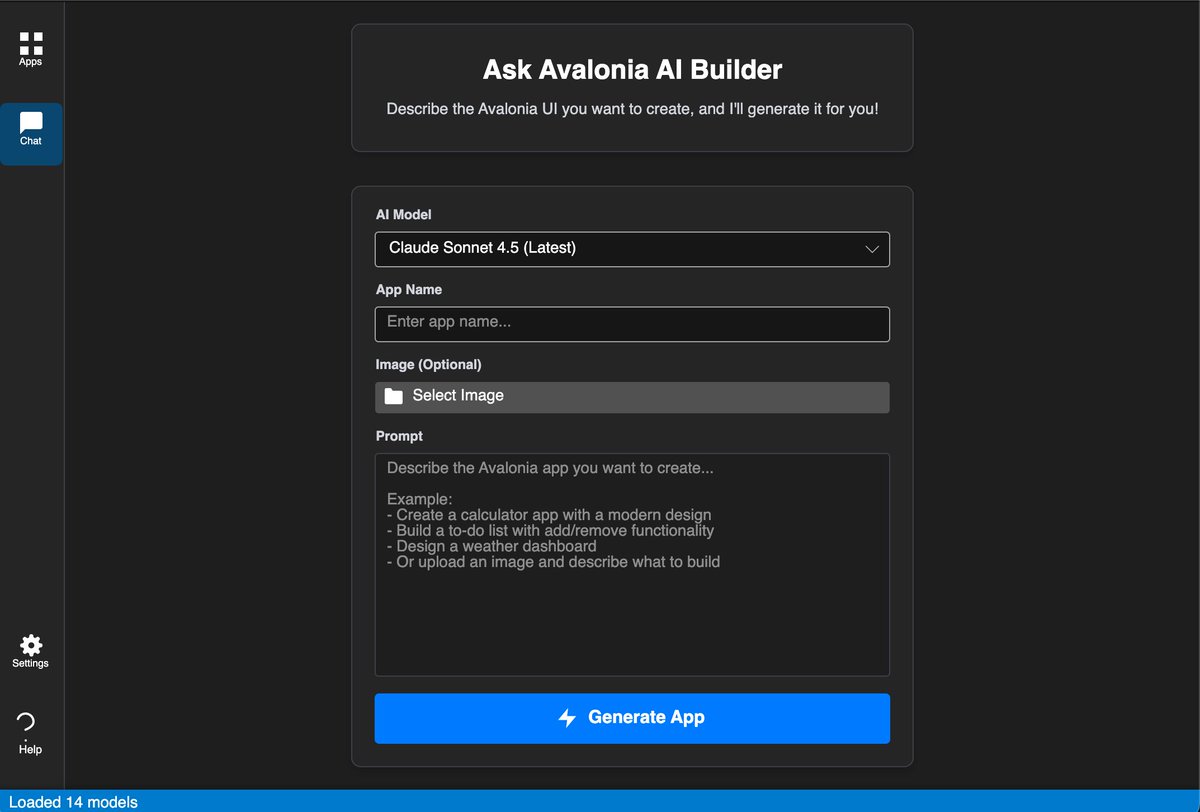The height and width of the screenshot is (812, 1200).
Task: Click the folder icon beside Select Image
Action: [x=394, y=396]
